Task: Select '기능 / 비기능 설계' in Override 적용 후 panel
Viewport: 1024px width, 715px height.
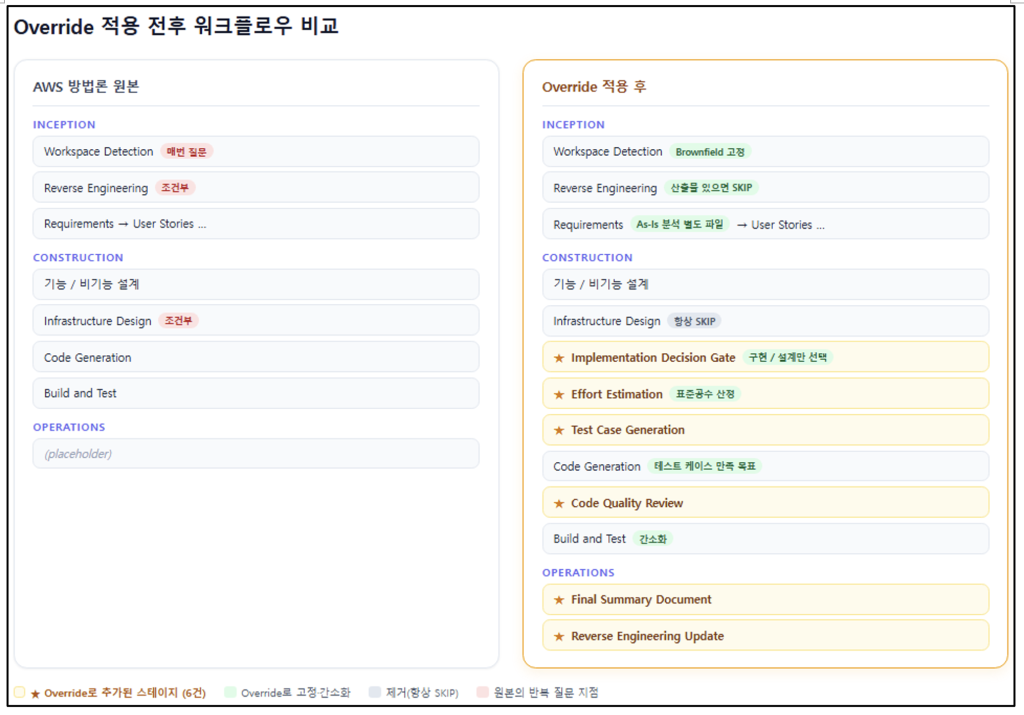Action: [765, 284]
